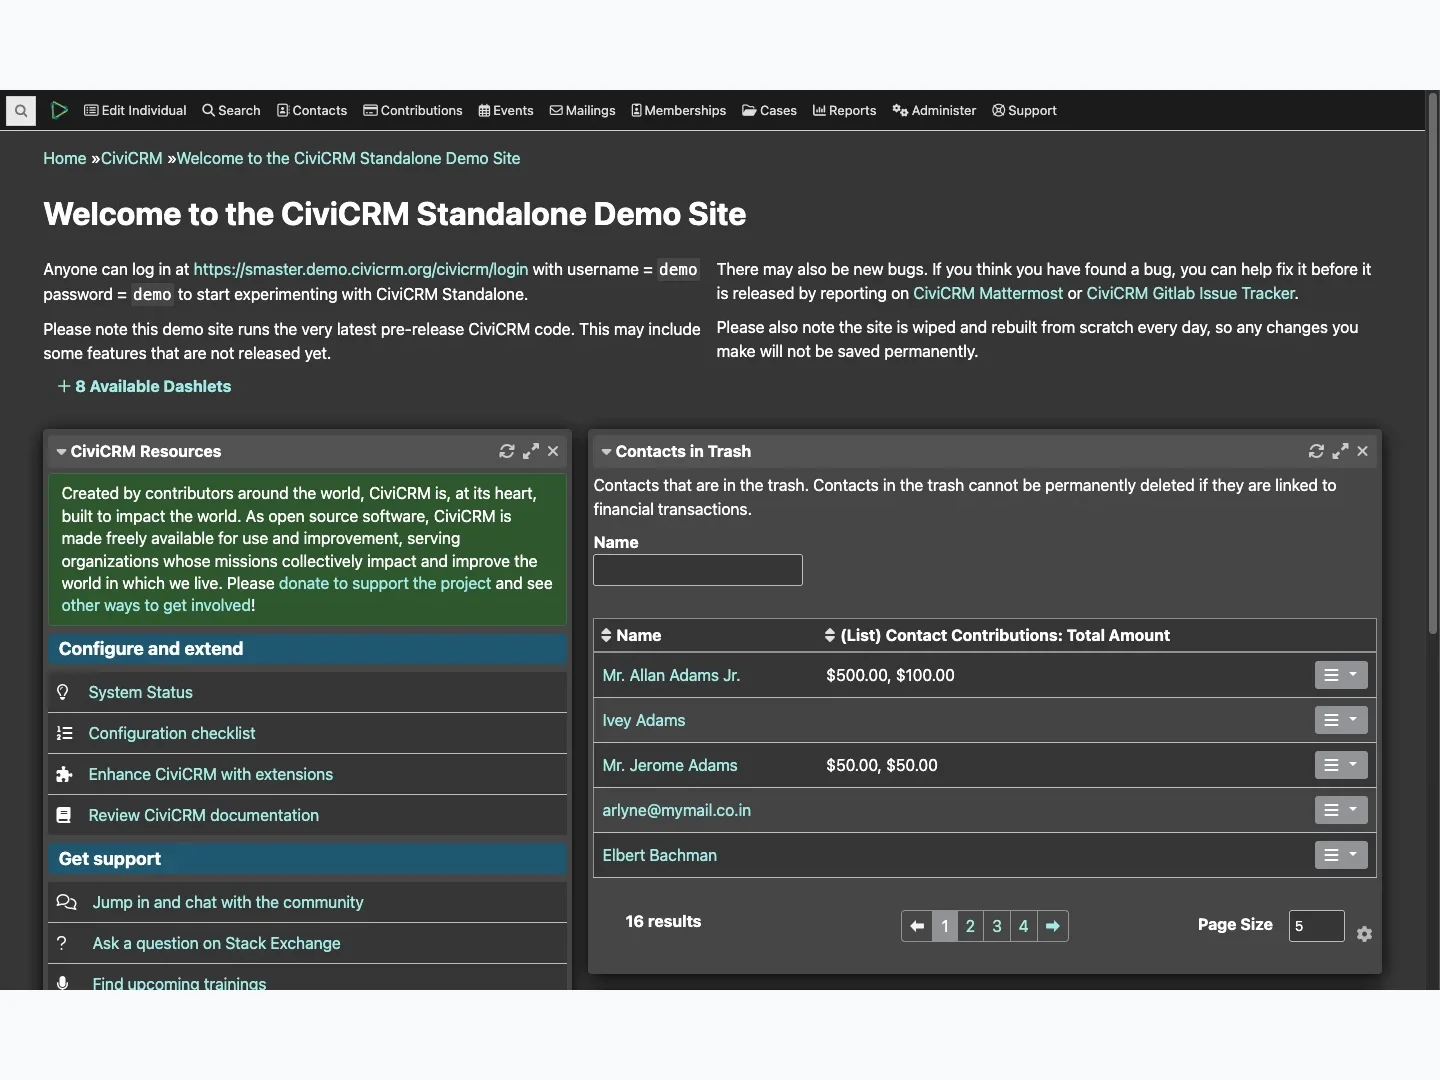Click the $50.00, $50.00 amount cell
1440x1080 pixels.
pos(882,765)
